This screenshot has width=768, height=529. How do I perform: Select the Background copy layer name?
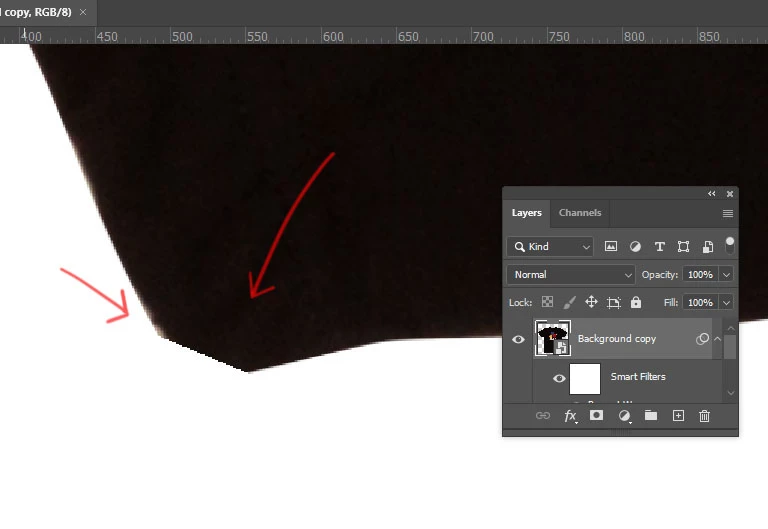click(617, 338)
